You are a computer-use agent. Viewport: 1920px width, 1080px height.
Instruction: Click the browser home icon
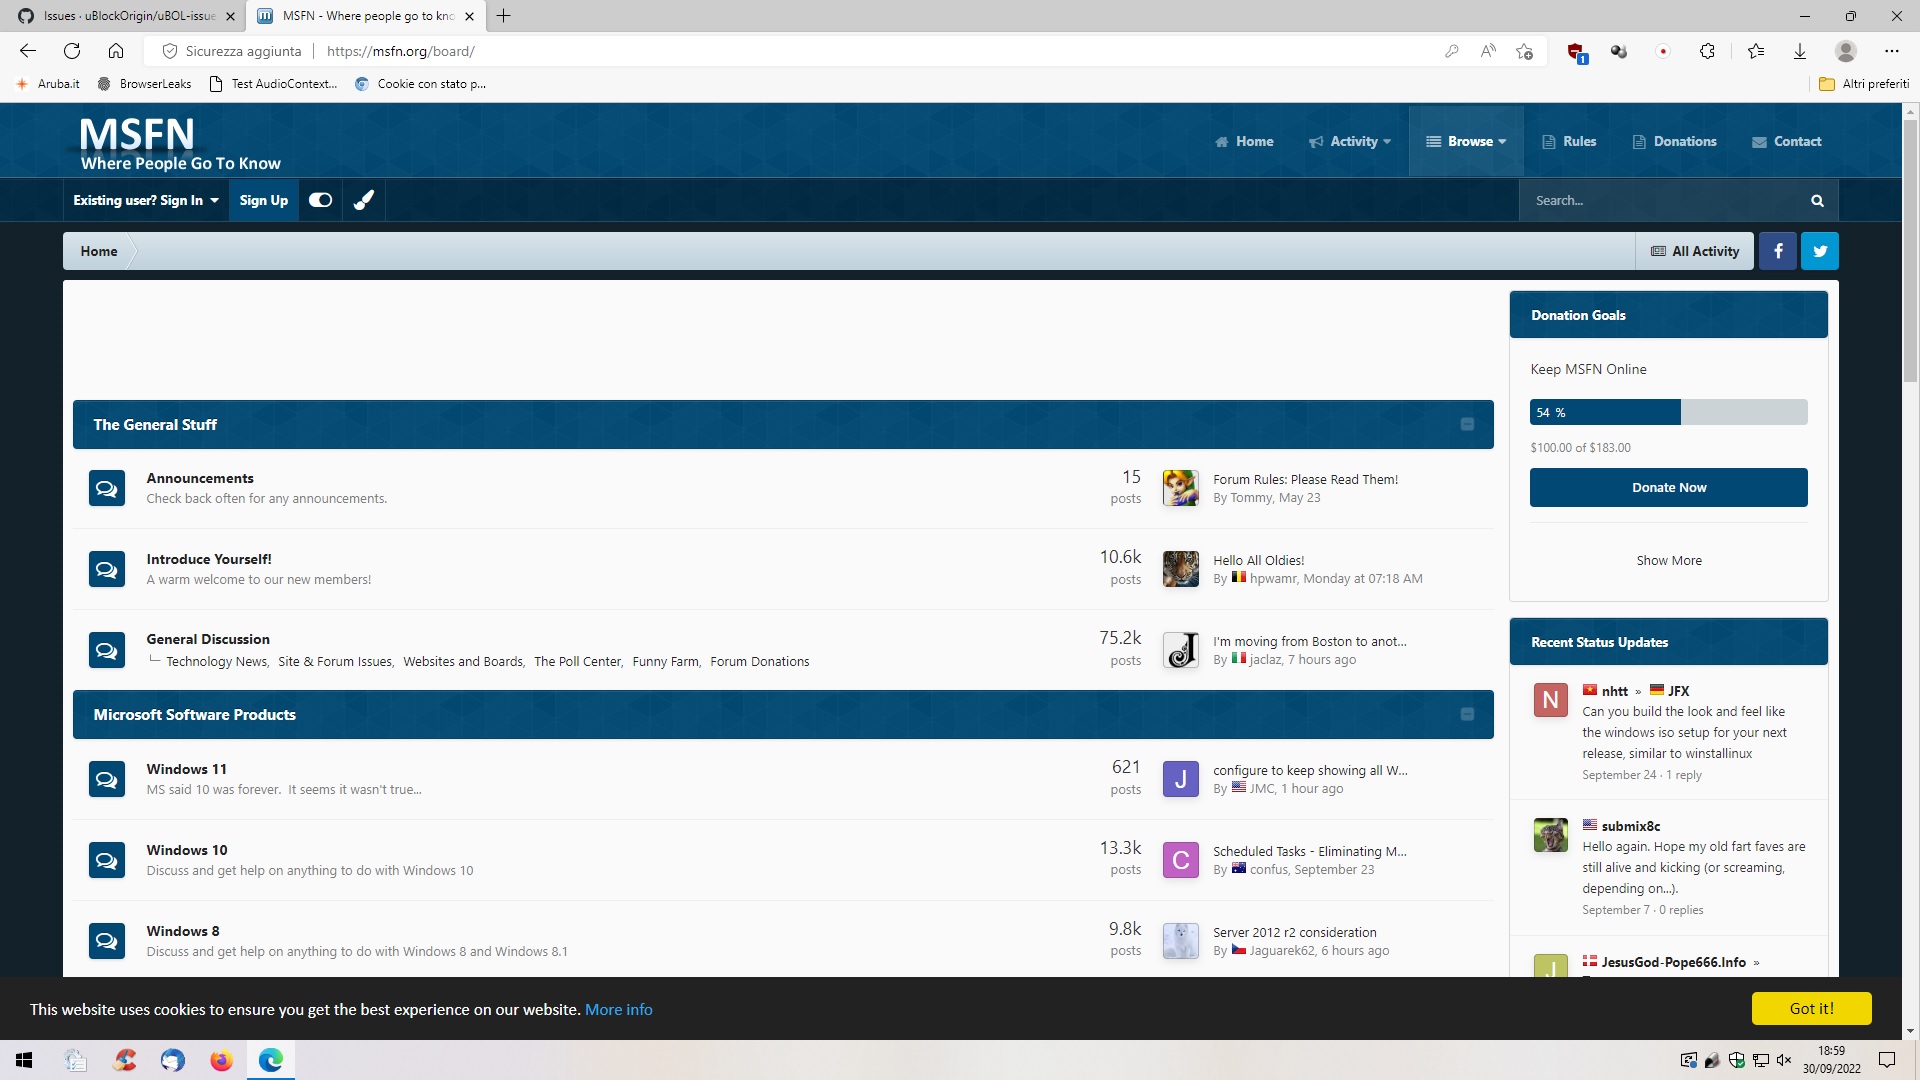(116, 51)
